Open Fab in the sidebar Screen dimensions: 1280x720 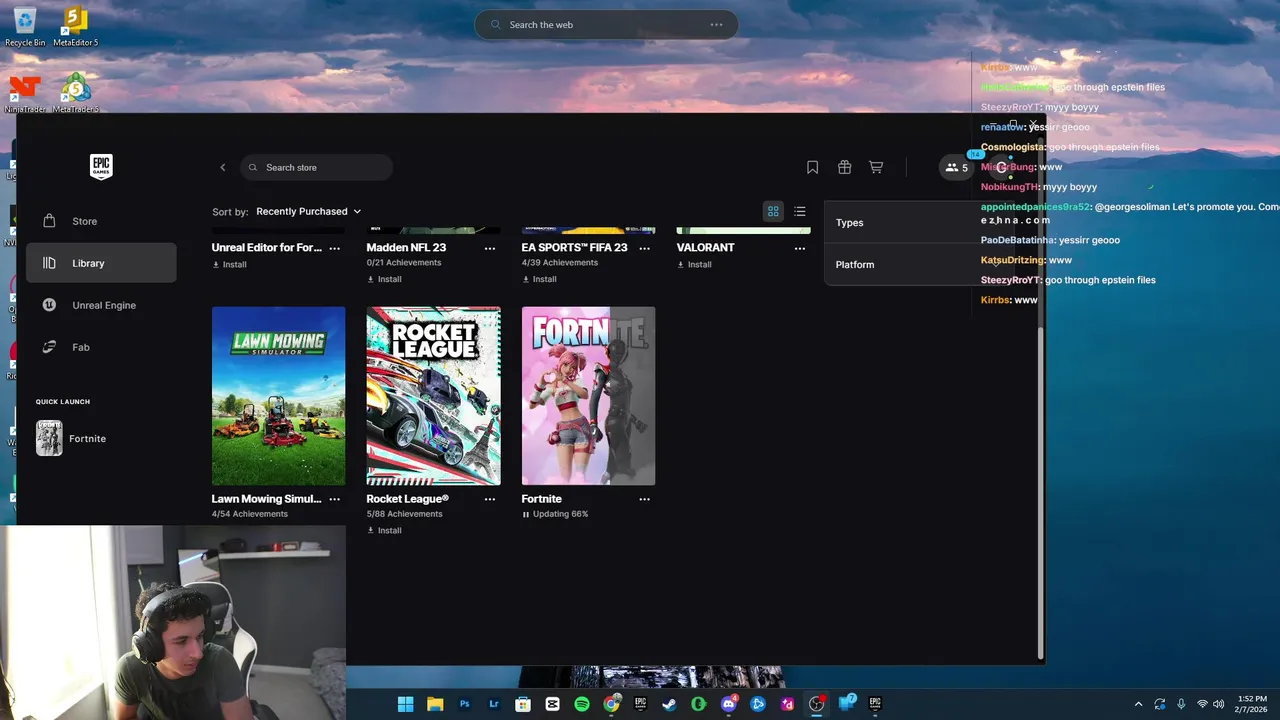point(101,347)
